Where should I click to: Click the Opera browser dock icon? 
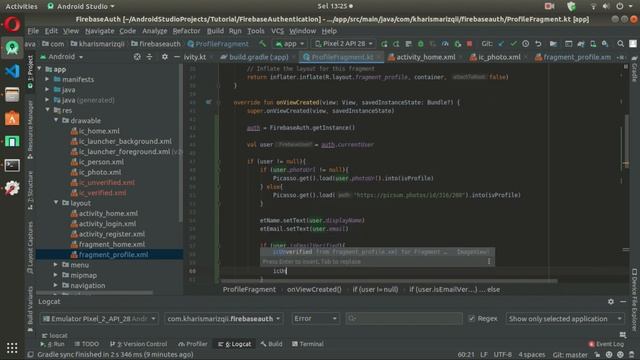(x=12, y=24)
